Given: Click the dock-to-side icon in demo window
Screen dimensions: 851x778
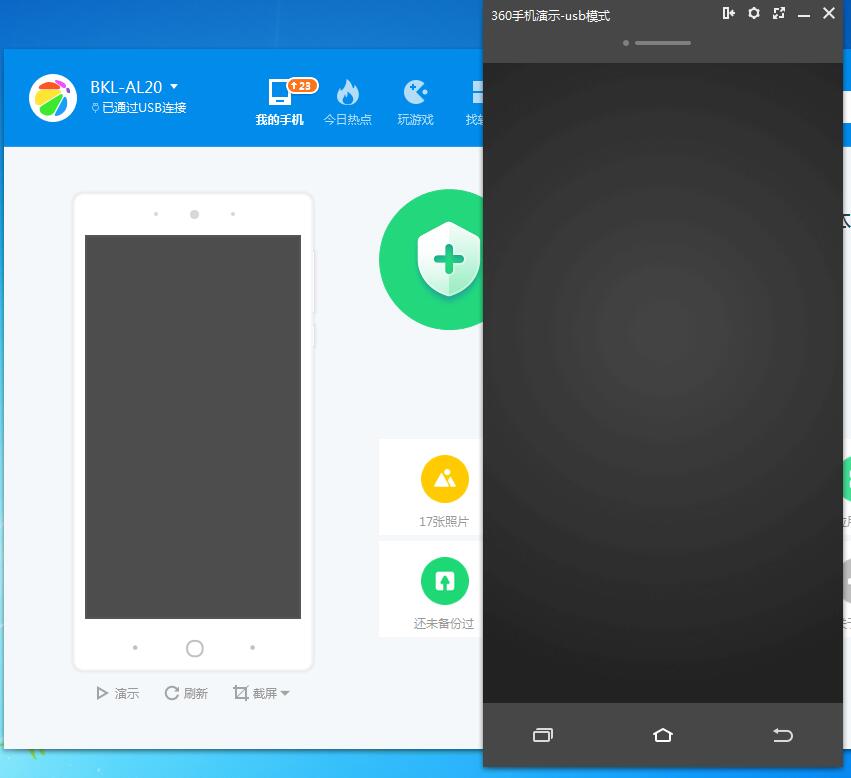Looking at the screenshot, I should coord(728,13).
